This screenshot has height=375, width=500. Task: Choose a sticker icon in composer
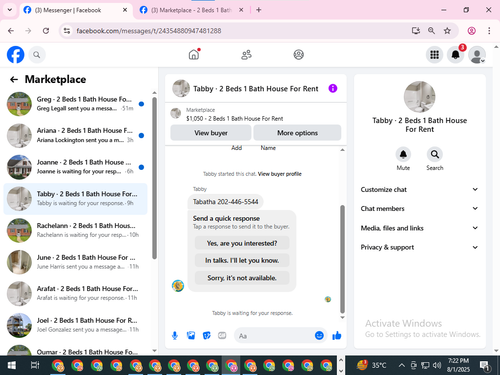coord(207,336)
